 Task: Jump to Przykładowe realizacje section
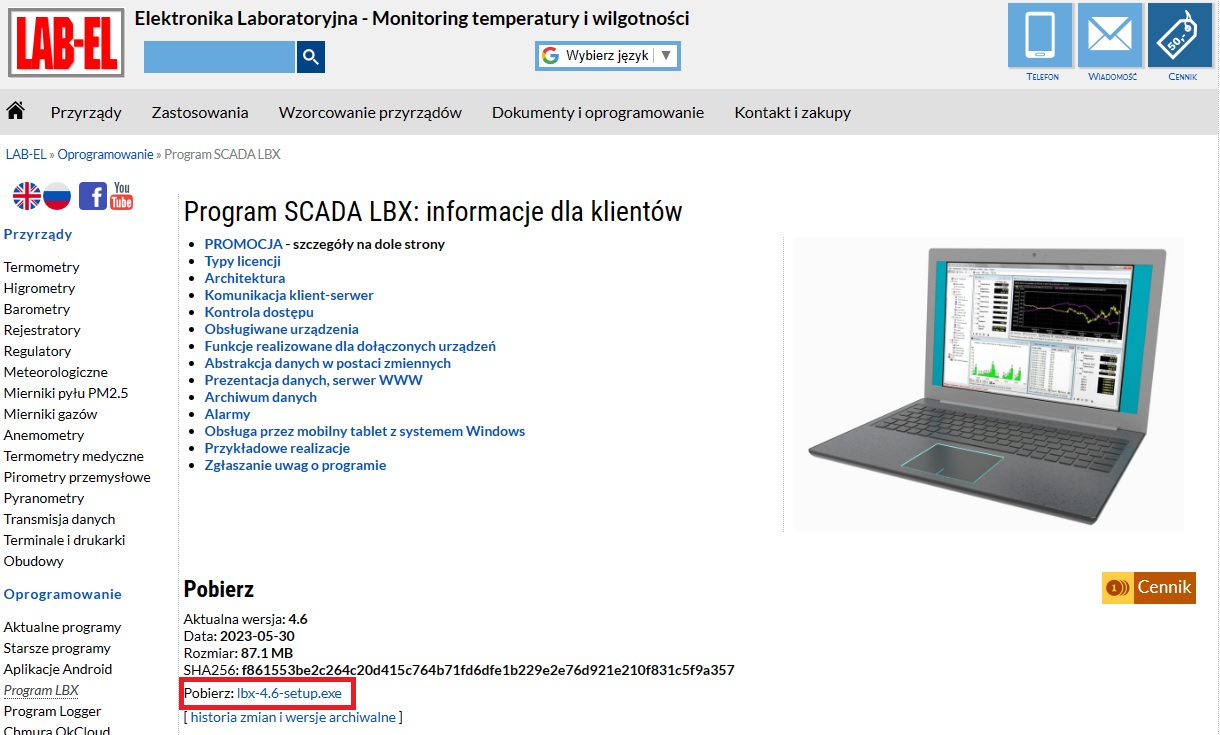[277, 448]
